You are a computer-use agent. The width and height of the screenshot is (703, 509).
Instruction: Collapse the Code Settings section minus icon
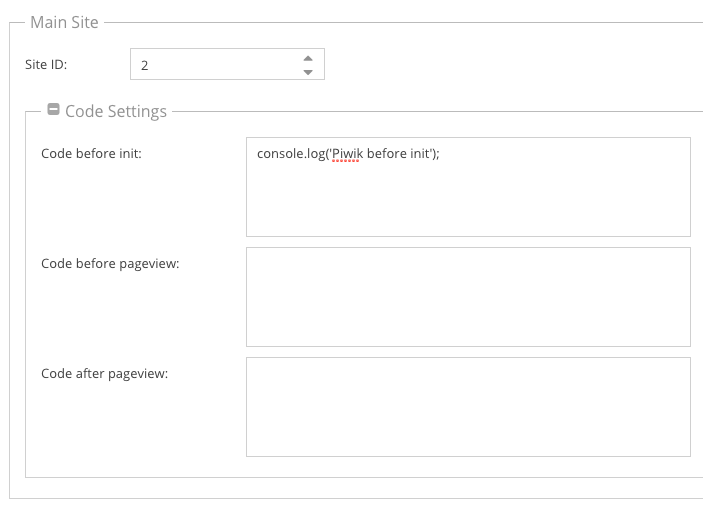click(x=54, y=111)
